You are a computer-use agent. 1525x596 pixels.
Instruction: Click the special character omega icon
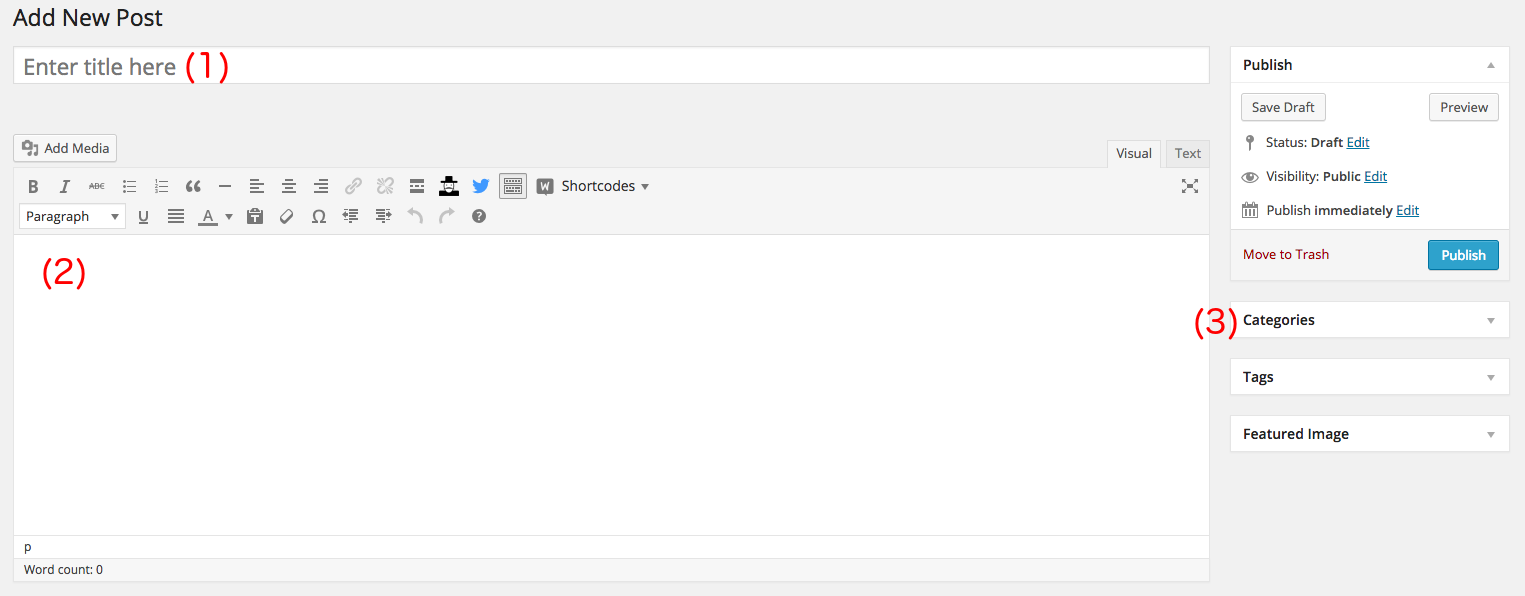pos(319,216)
